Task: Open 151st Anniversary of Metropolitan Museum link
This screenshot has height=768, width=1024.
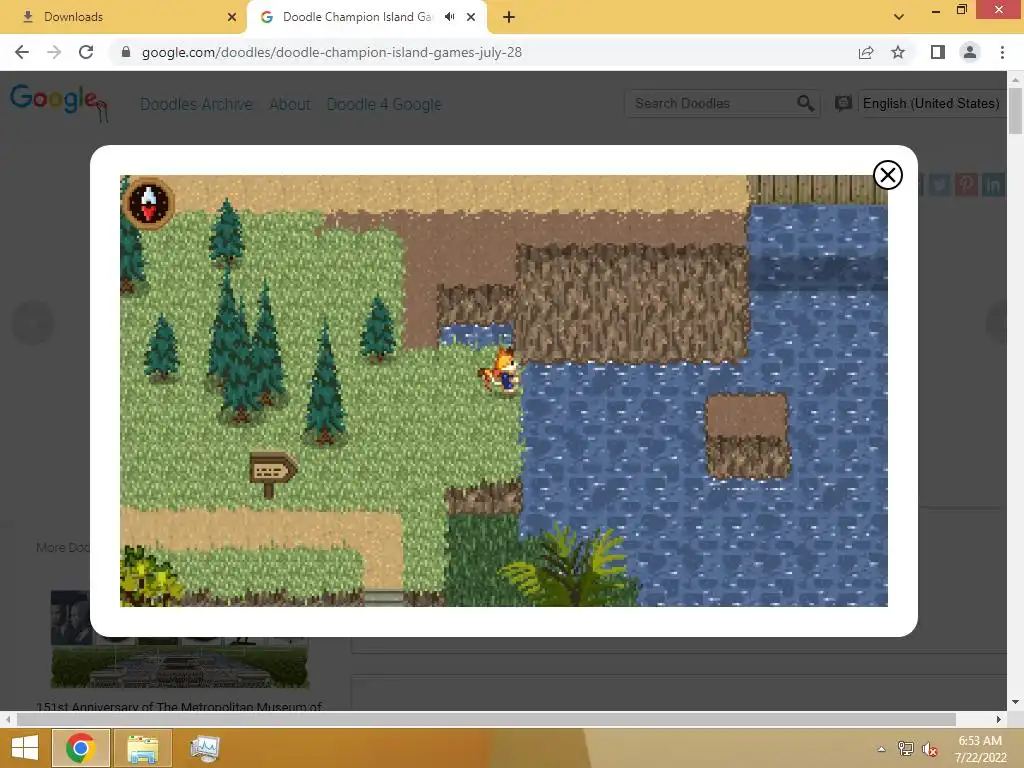Action: 179,706
